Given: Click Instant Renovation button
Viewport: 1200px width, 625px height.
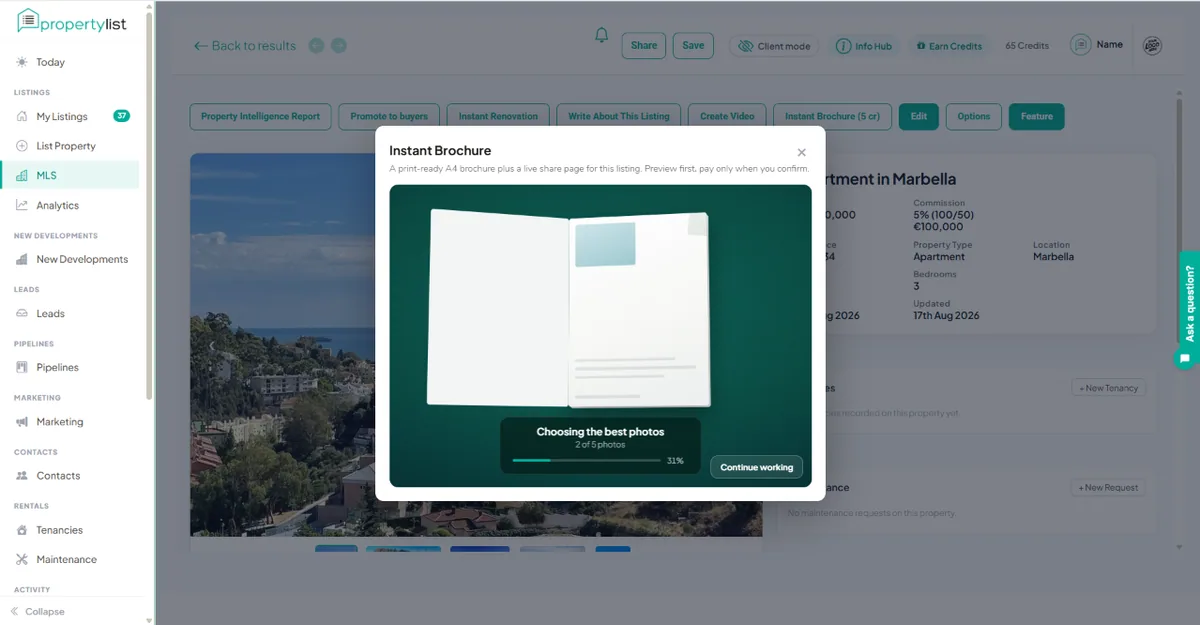Looking at the screenshot, I should click(x=498, y=116).
